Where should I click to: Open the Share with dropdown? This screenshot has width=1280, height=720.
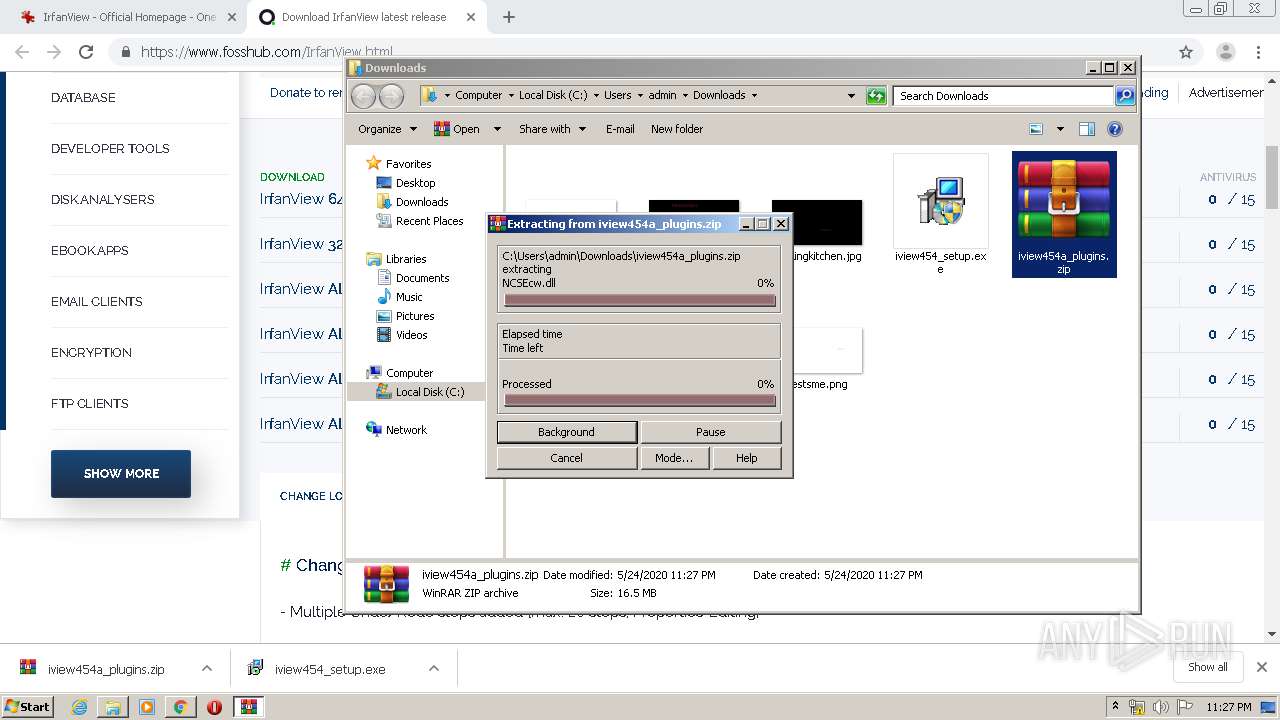552,129
